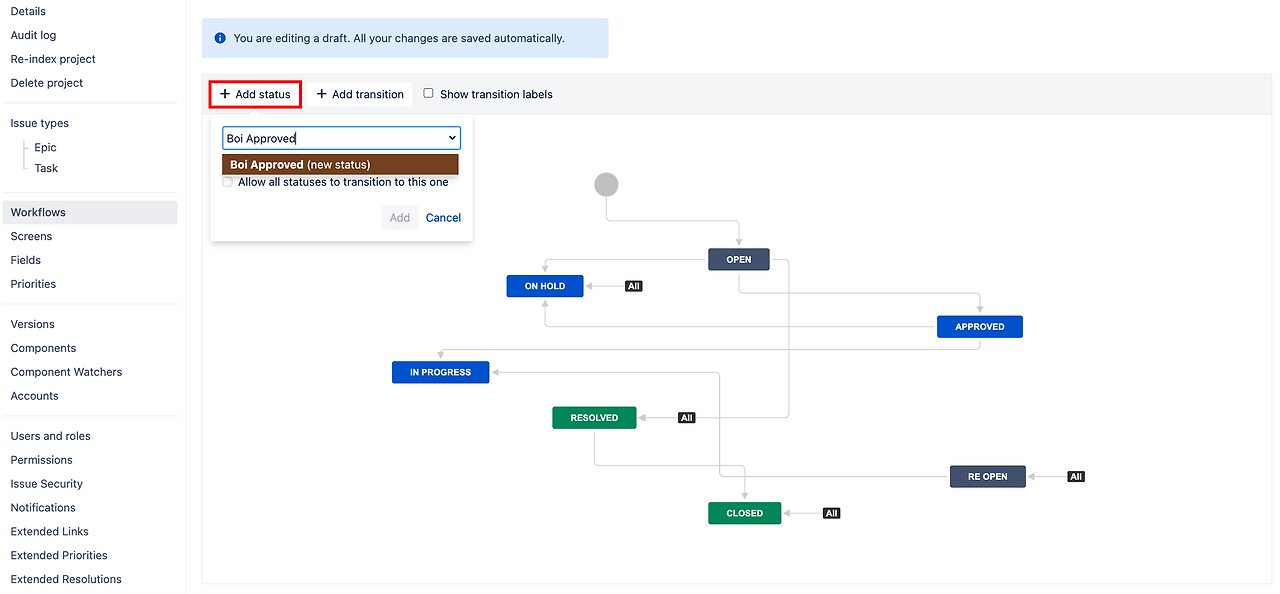Image resolution: width=1280 pixels, height=594 pixels.
Task: Select the grey workflow start circle
Action: tap(606, 184)
